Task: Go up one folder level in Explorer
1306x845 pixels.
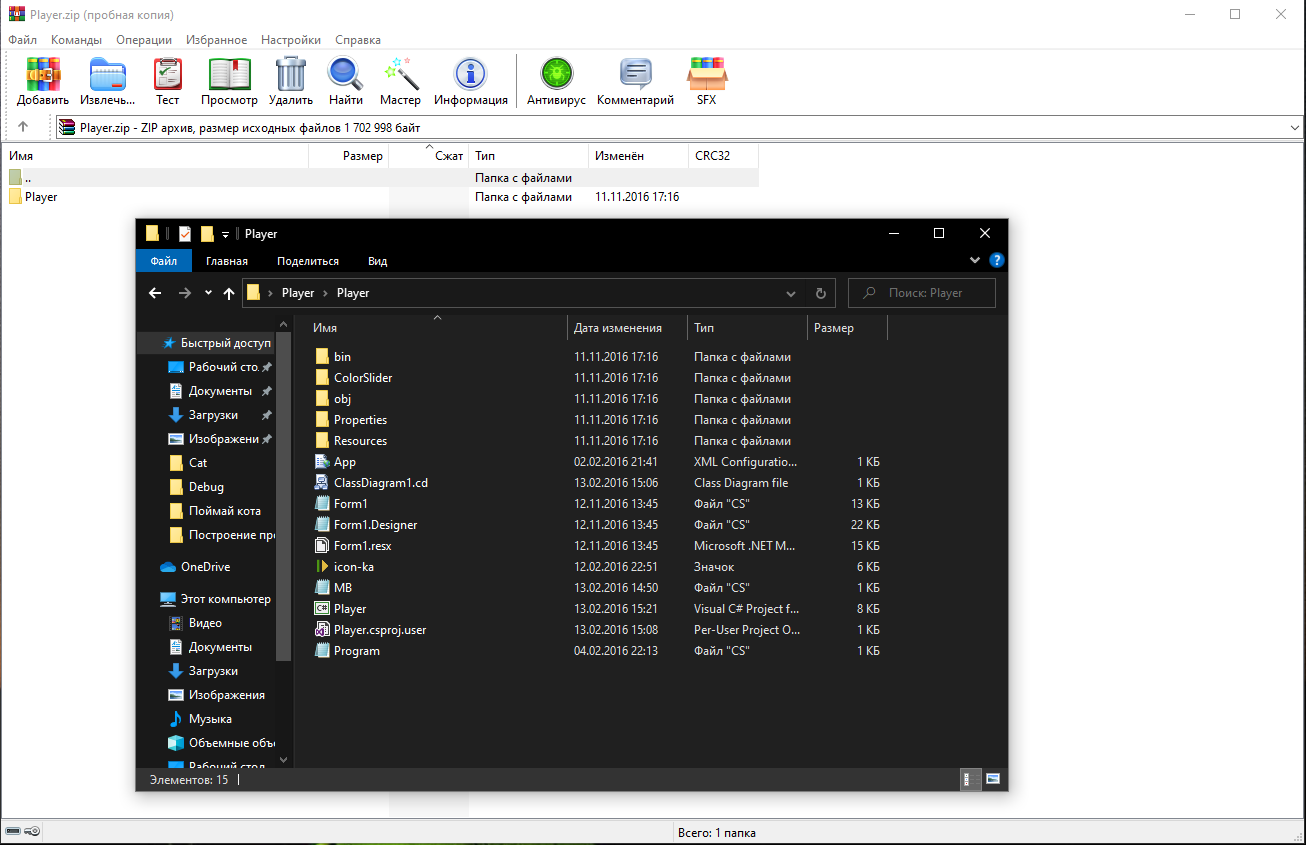Action: 229,293
